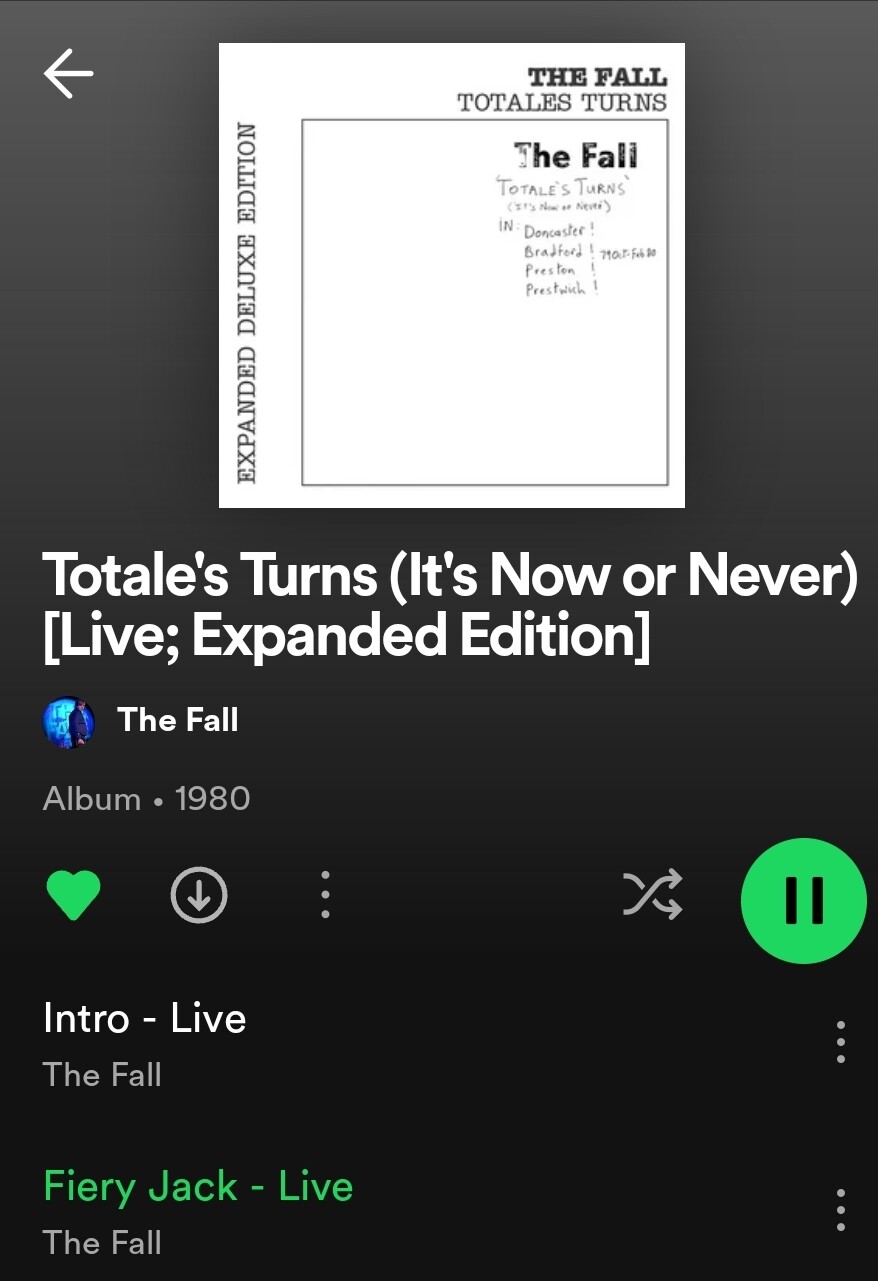Pause playback with the green button

click(x=803, y=900)
